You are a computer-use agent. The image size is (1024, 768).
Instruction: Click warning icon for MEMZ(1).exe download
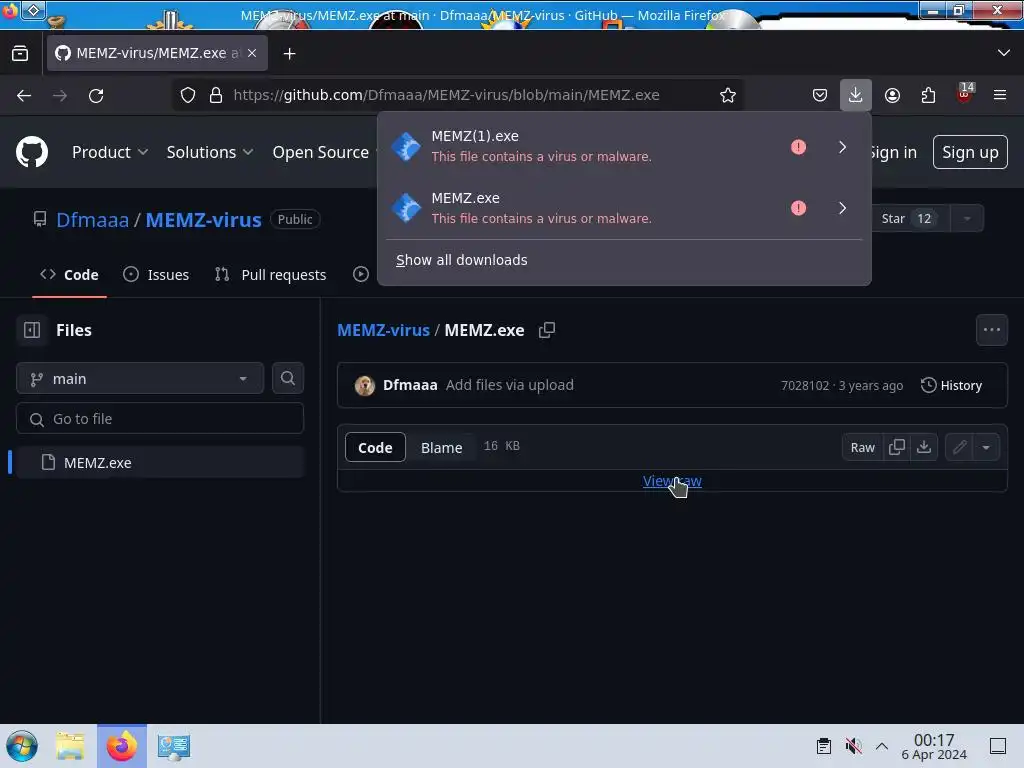point(798,147)
